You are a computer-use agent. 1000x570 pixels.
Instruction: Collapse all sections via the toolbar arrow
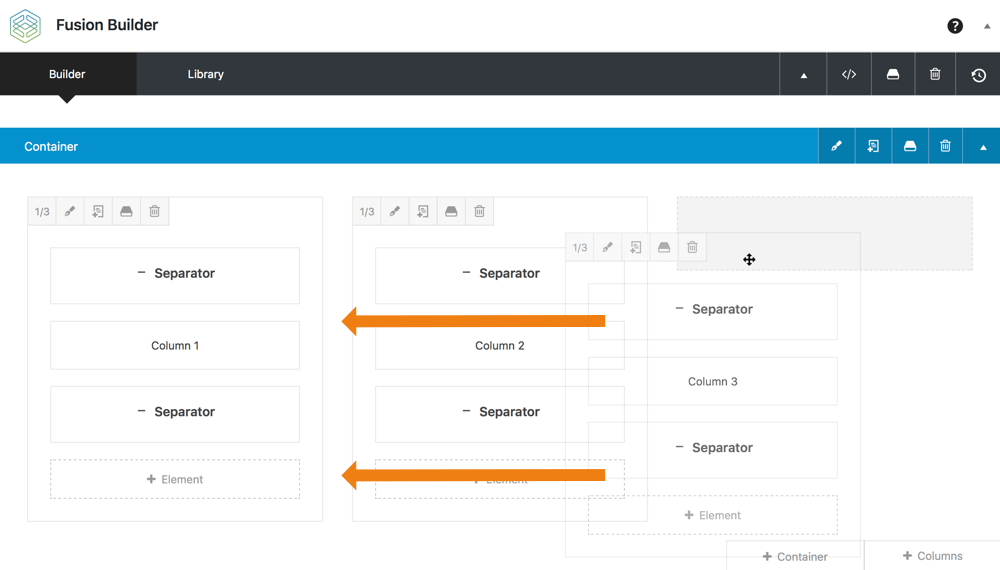pyautogui.click(x=803, y=75)
